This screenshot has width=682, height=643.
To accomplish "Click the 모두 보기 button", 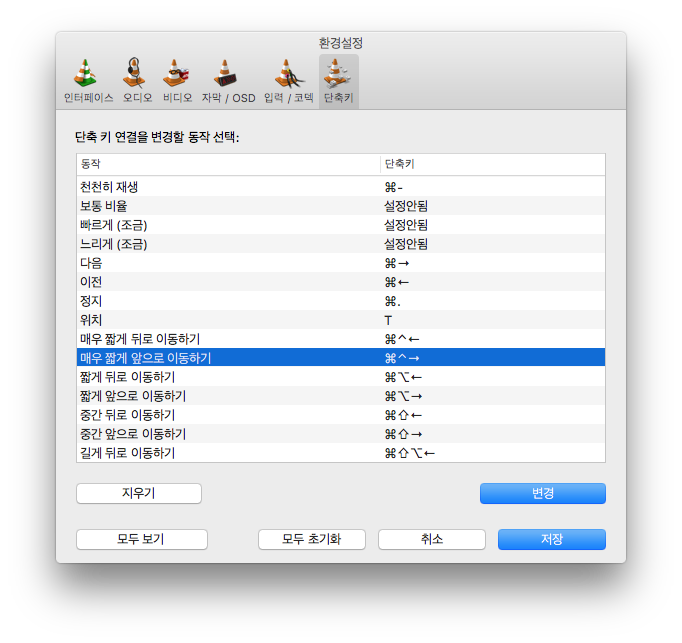I will tap(142, 539).
